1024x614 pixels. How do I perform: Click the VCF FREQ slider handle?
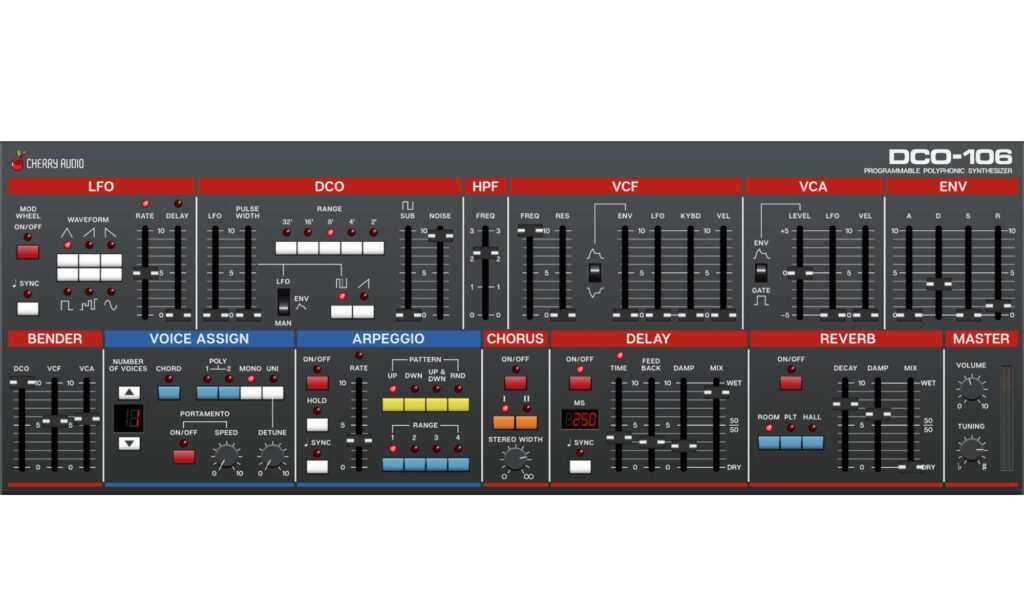click(x=530, y=231)
